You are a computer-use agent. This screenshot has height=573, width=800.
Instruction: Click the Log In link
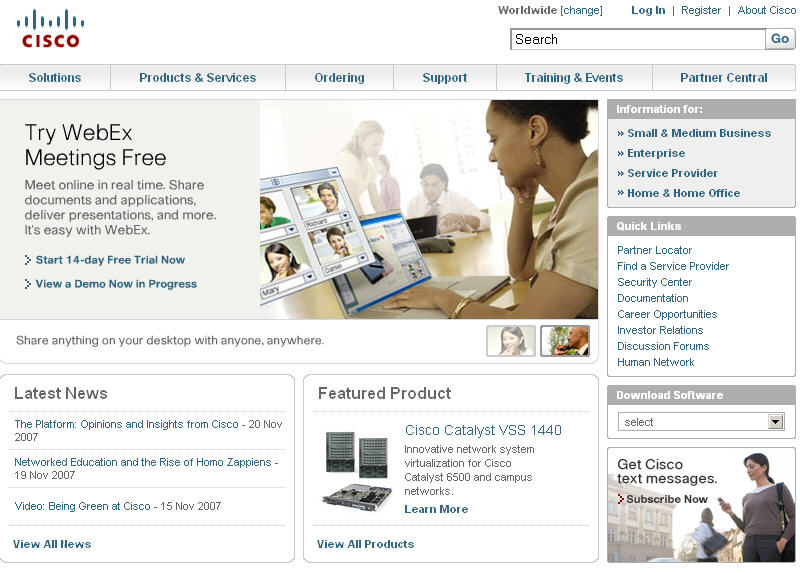pyautogui.click(x=648, y=10)
